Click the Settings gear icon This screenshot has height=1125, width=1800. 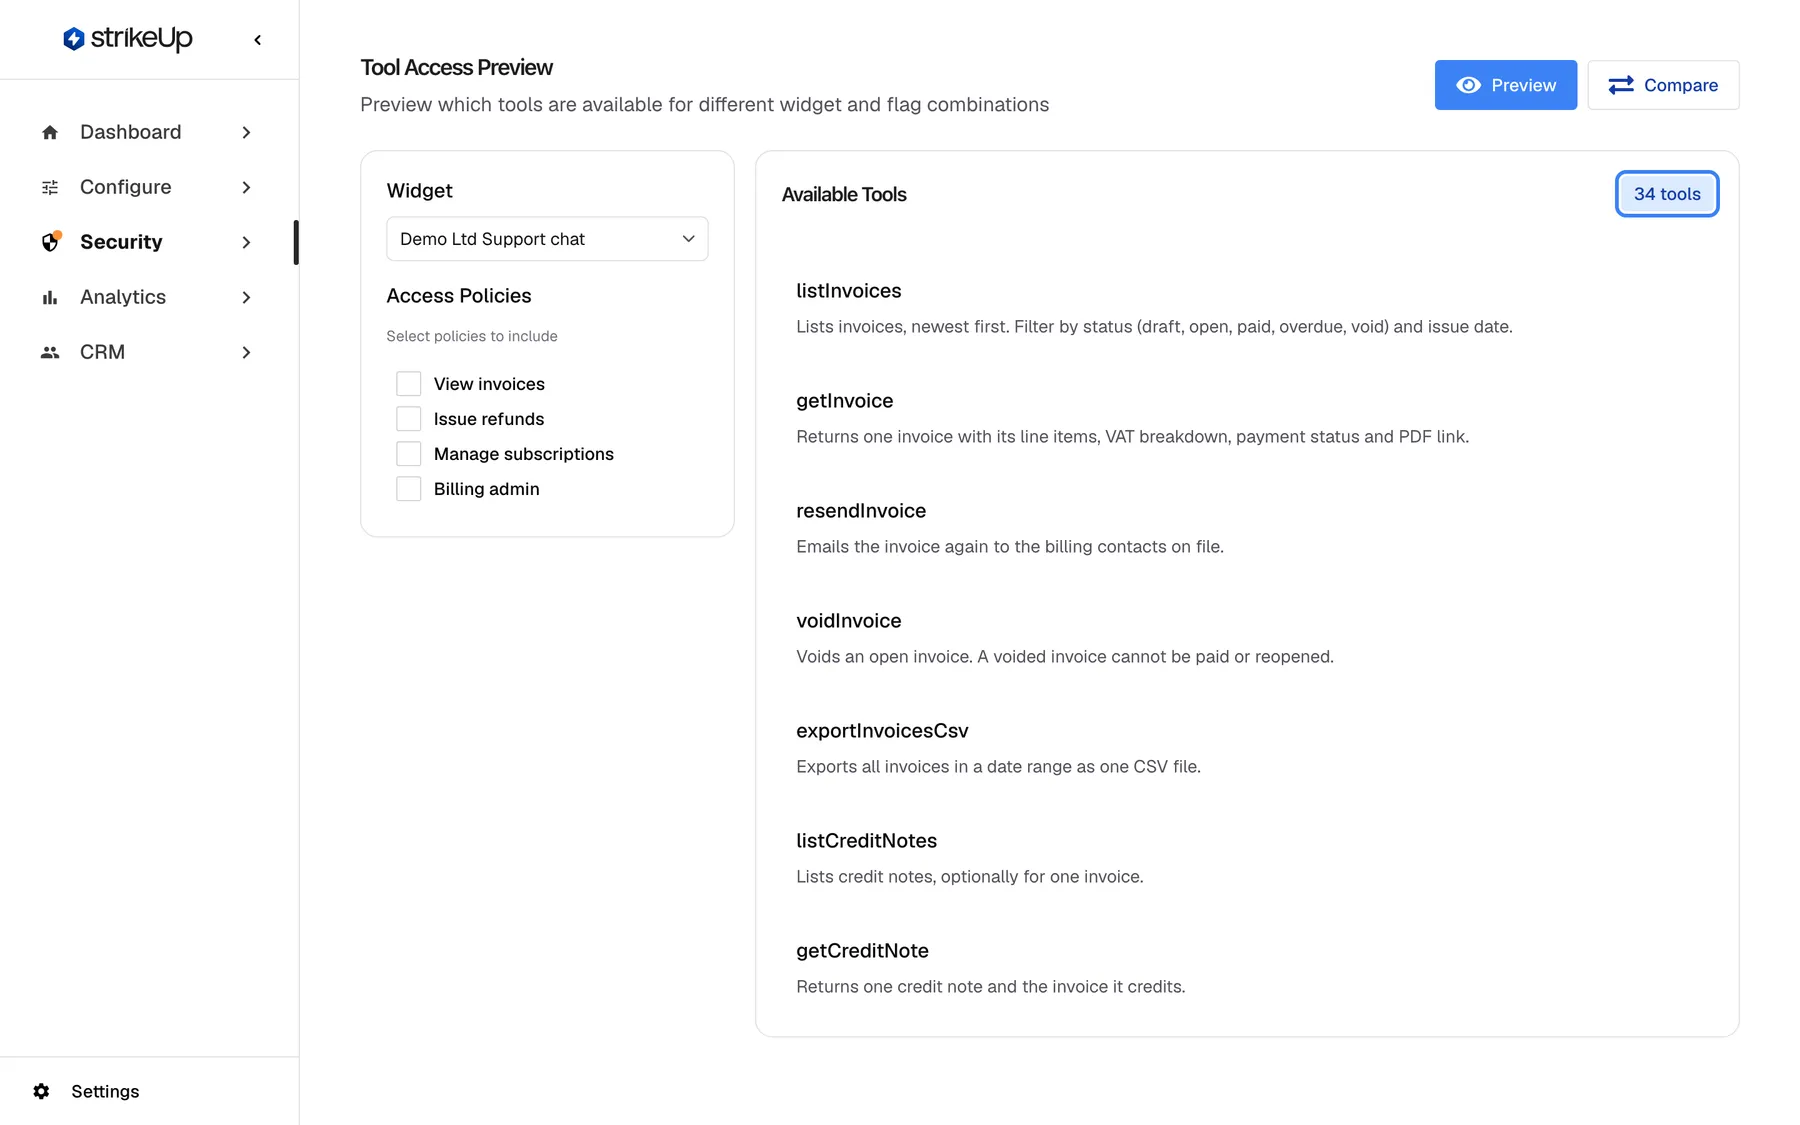coord(41,1091)
